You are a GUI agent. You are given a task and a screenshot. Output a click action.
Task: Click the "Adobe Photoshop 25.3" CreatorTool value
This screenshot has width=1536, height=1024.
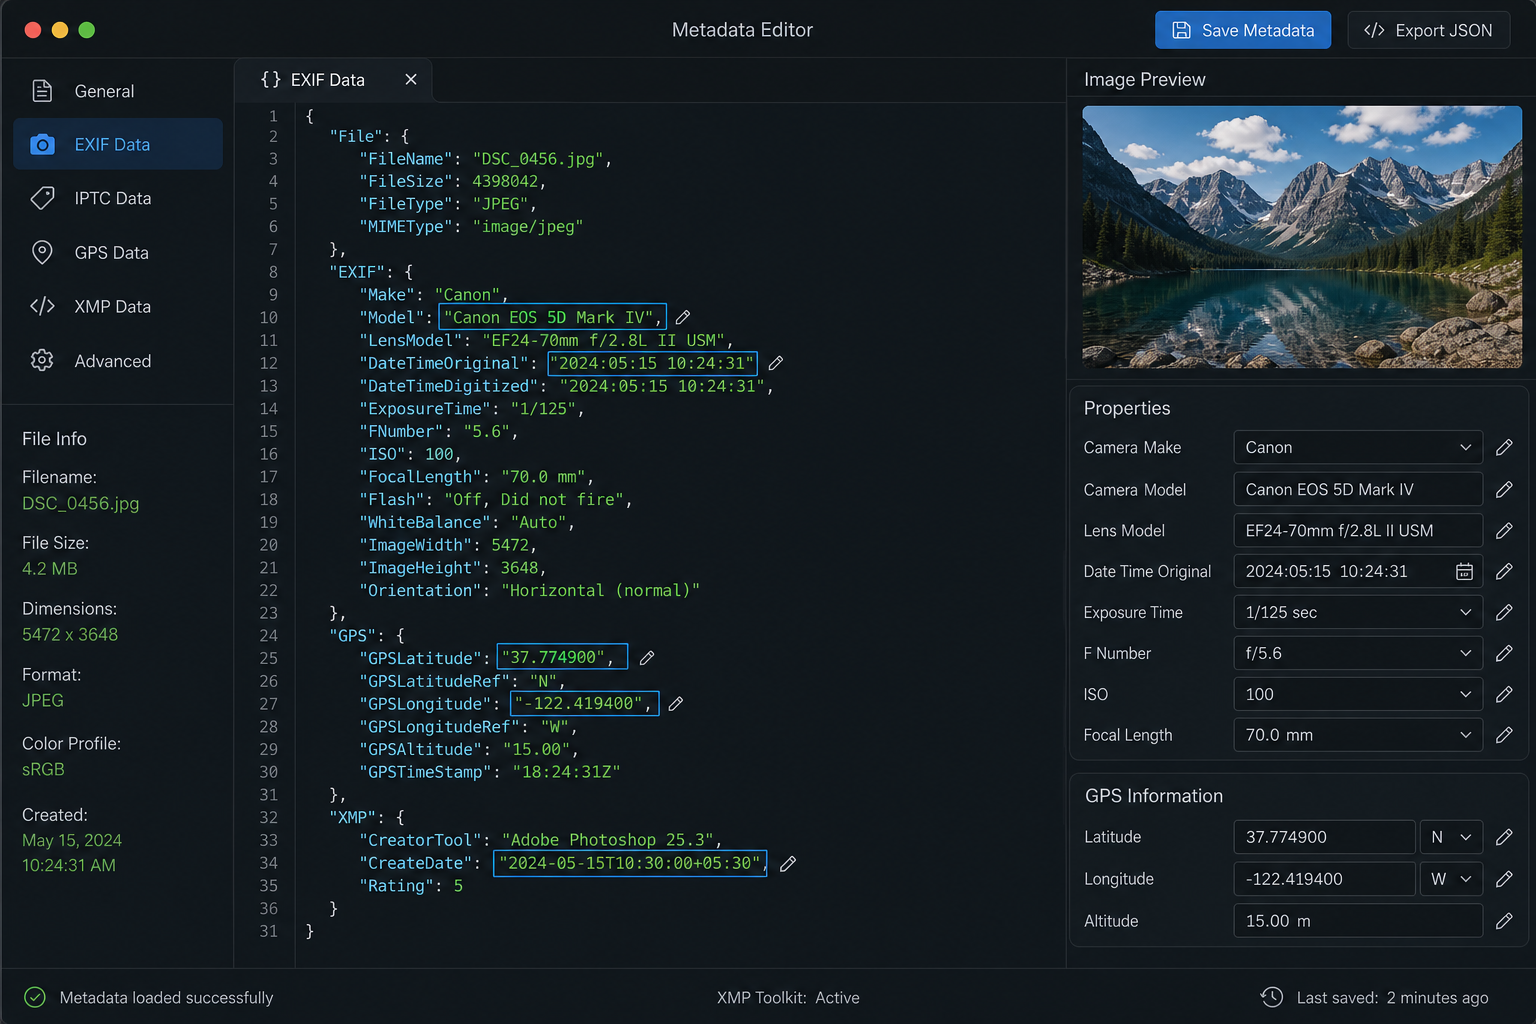point(608,840)
